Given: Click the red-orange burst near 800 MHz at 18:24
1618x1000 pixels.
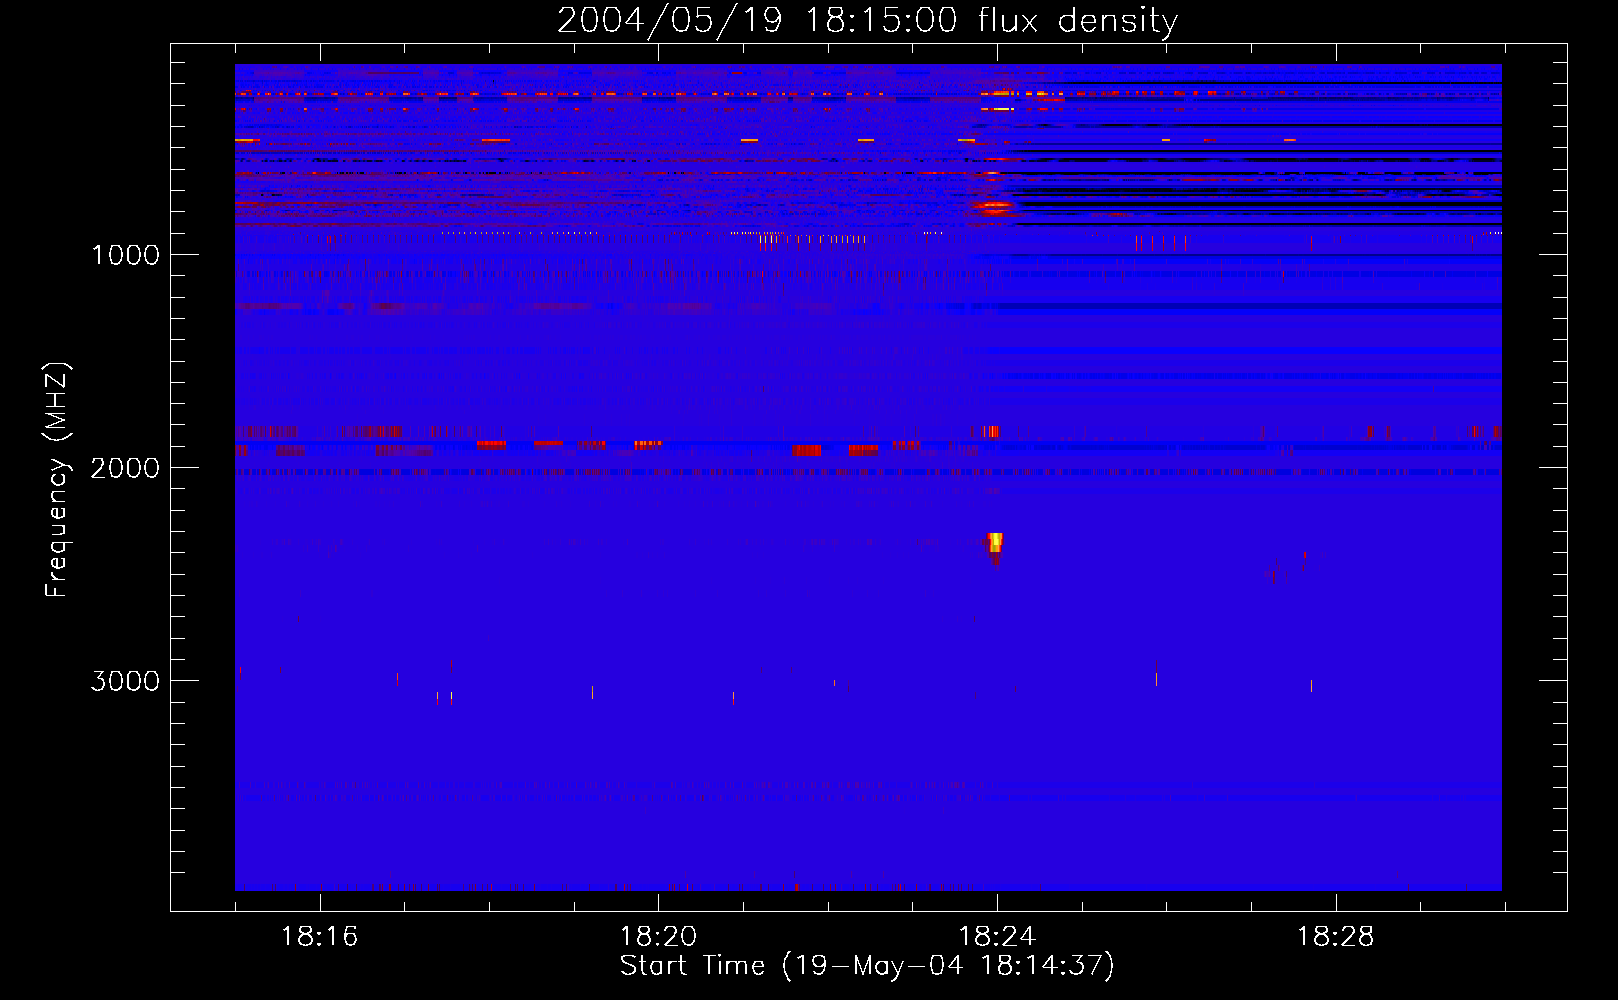Looking at the screenshot, I should tap(995, 207).
